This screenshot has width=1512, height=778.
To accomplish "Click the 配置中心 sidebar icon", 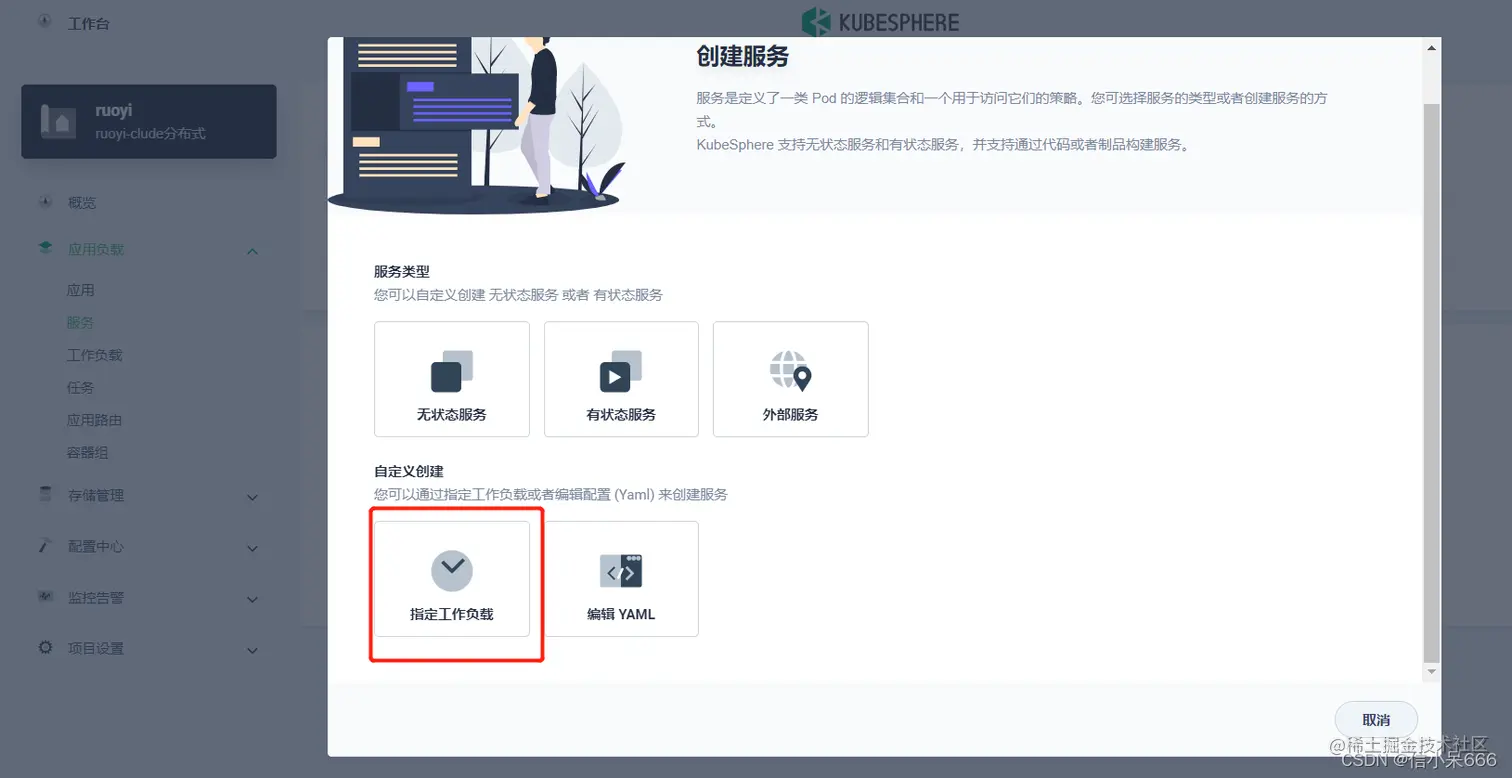I will [x=45, y=546].
